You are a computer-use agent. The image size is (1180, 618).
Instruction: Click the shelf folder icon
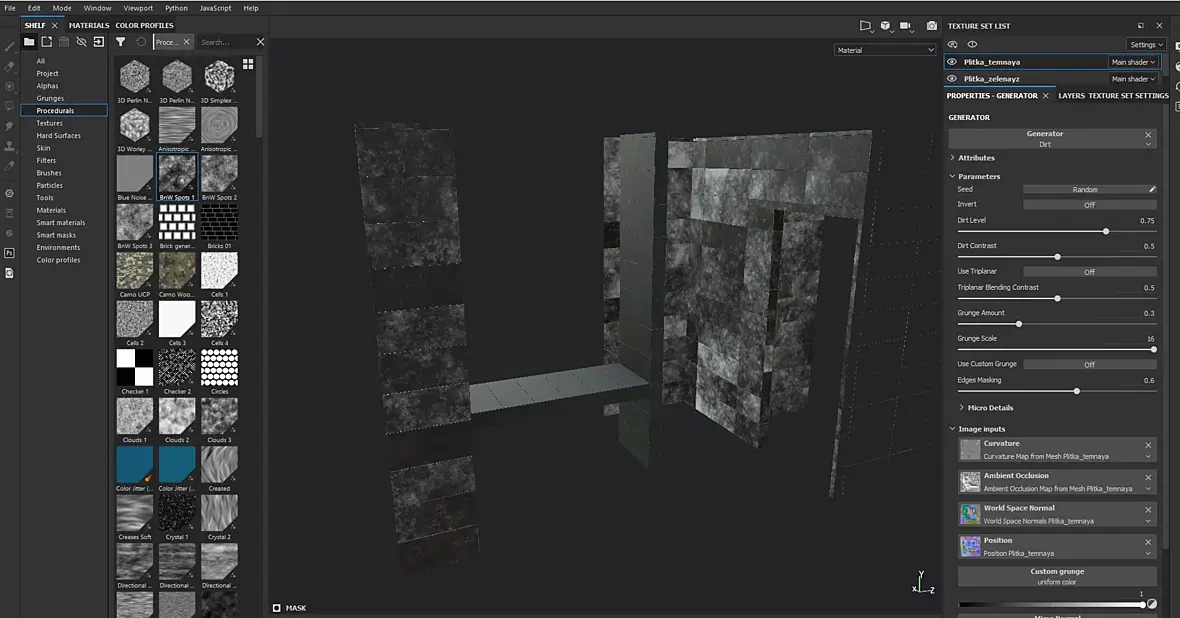29,42
